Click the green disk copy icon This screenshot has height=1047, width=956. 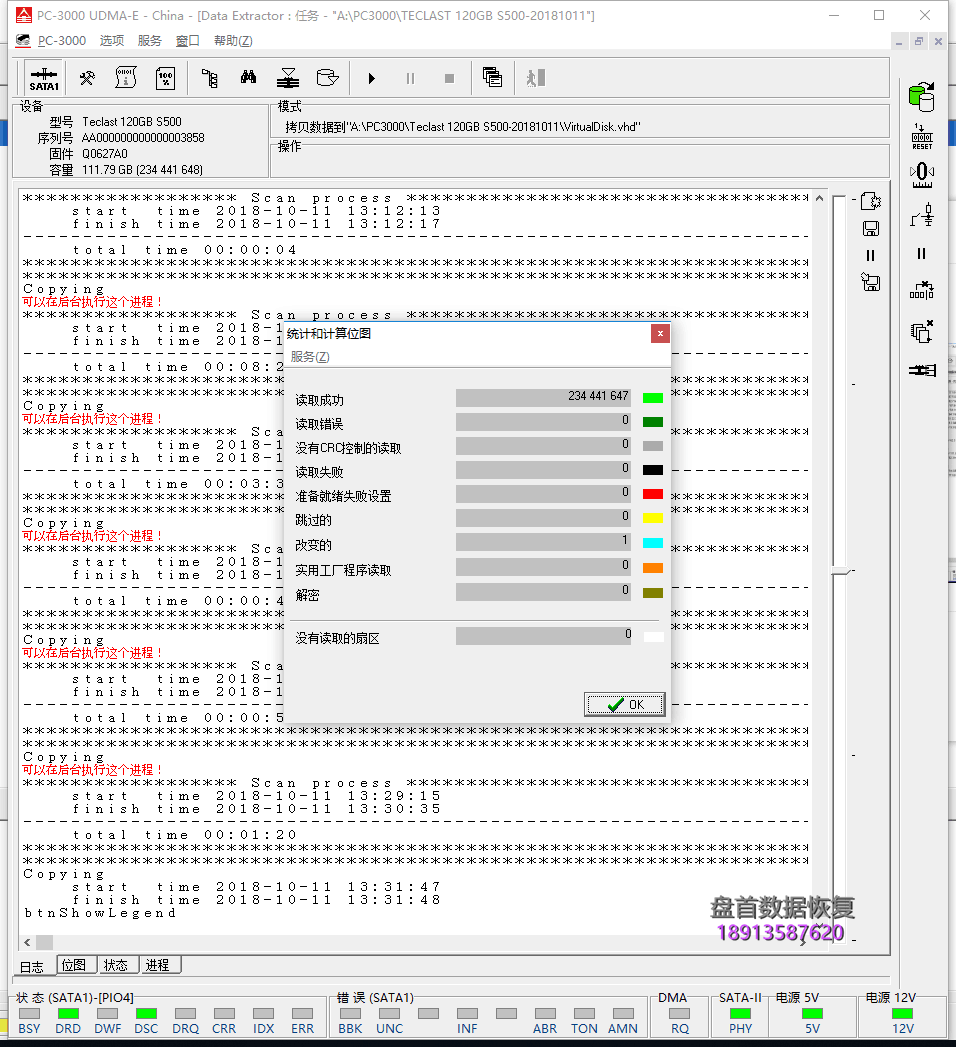(920, 97)
